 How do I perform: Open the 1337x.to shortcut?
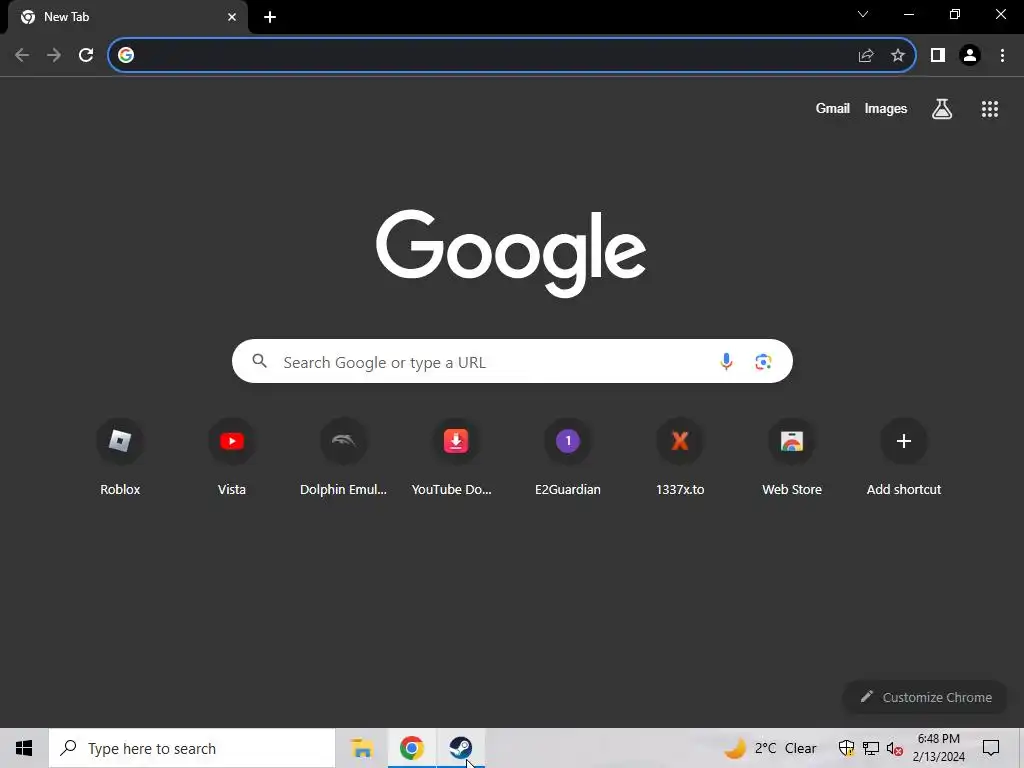tap(680, 457)
